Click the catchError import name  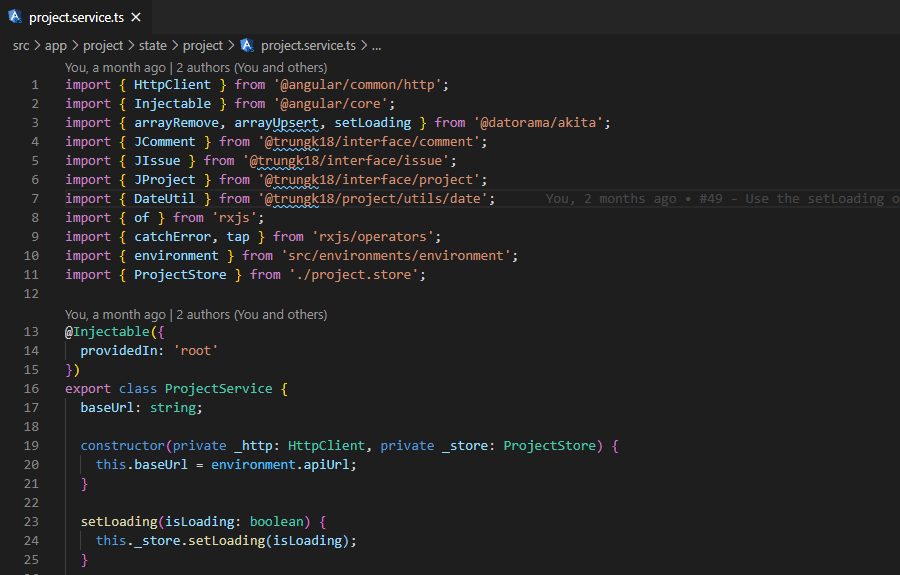pyautogui.click(x=173, y=236)
